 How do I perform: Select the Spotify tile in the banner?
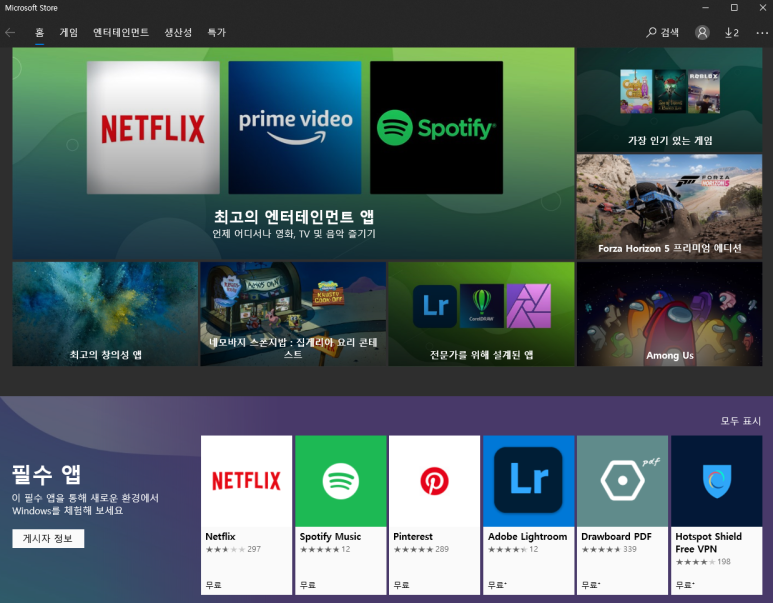coord(436,127)
